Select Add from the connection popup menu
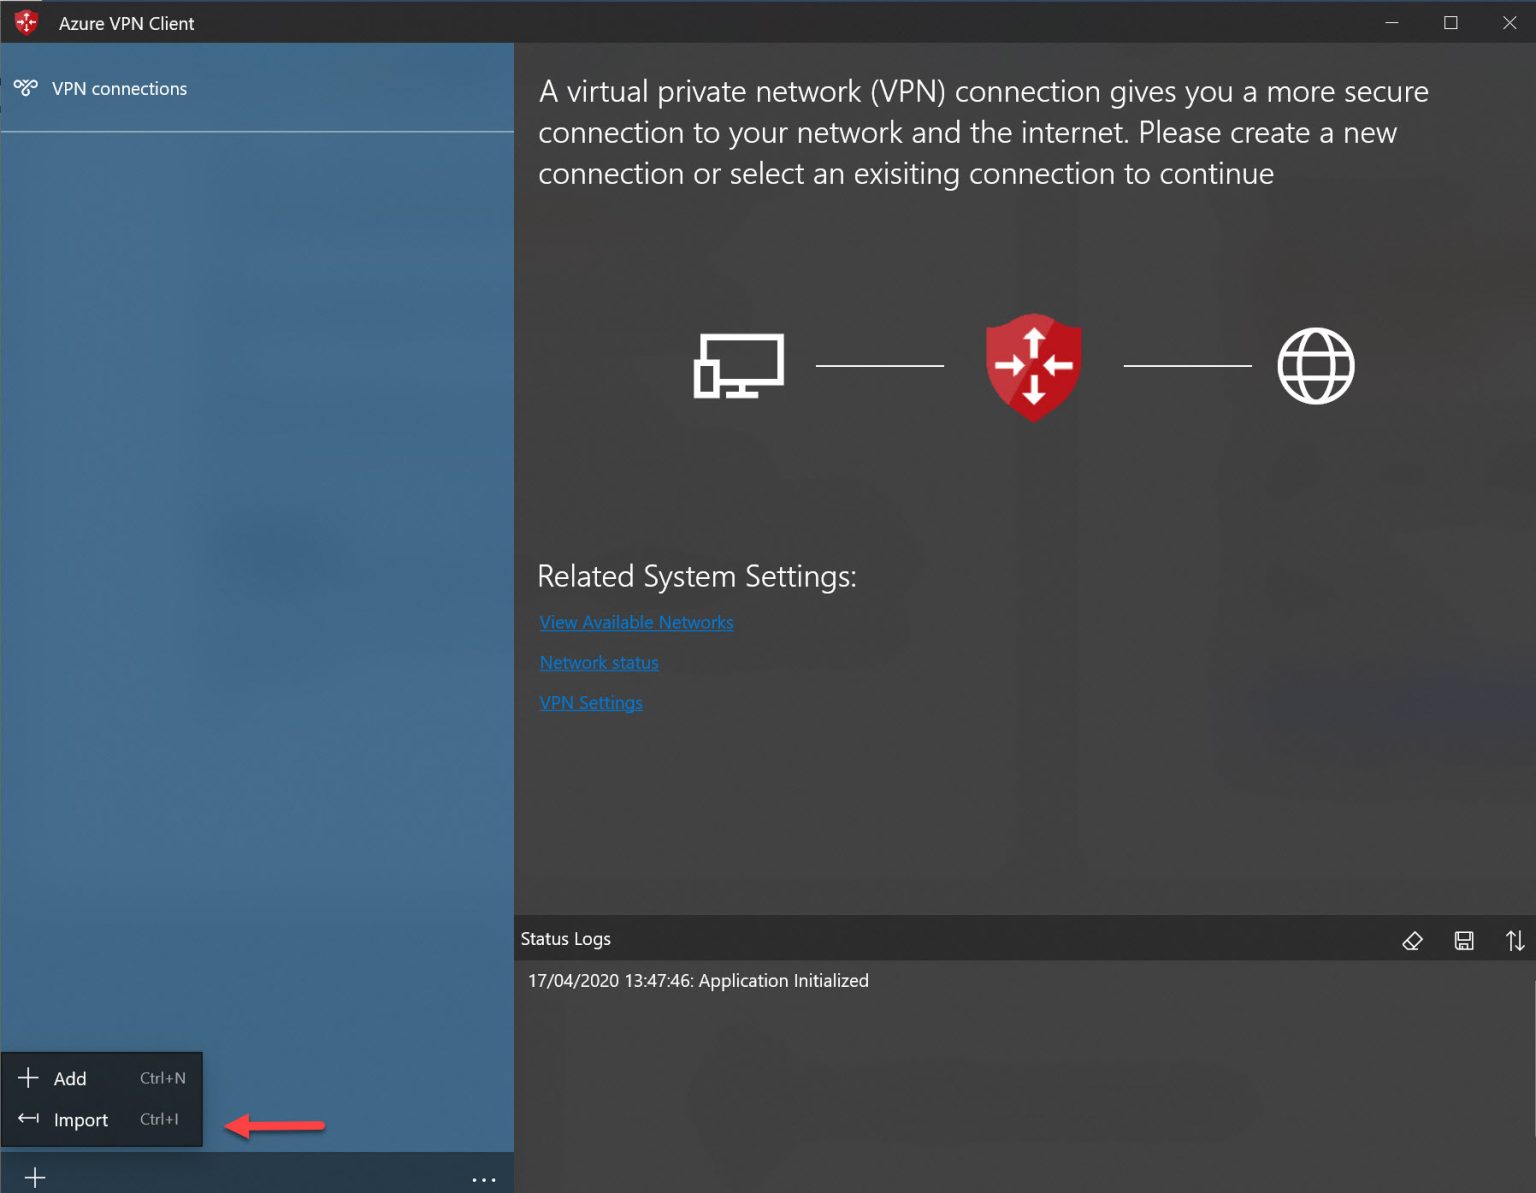Viewport: 1536px width, 1193px height. pos(70,1078)
